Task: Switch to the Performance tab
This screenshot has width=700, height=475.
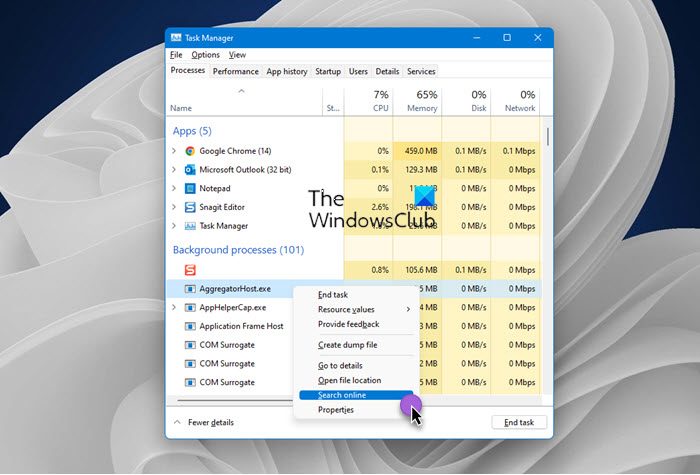Action: click(x=235, y=71)
